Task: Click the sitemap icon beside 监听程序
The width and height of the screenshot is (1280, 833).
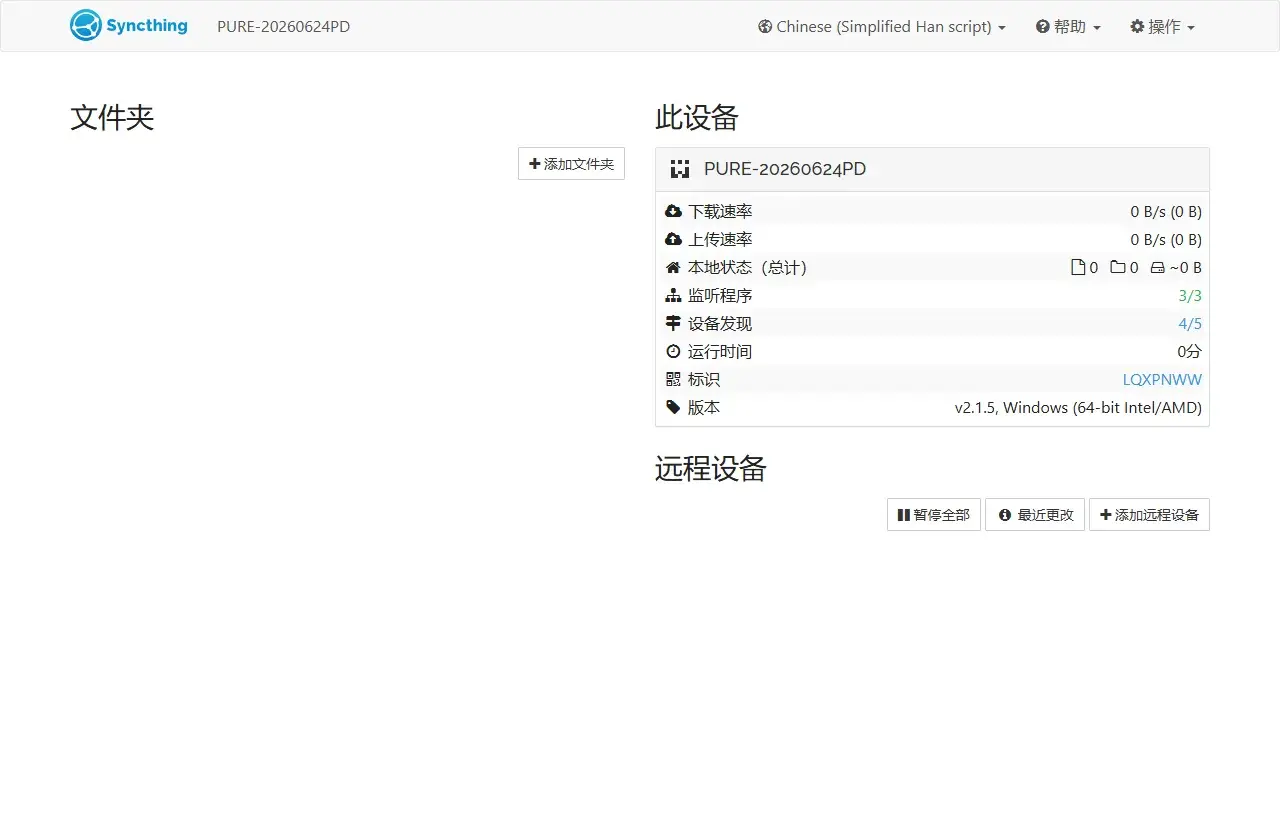Action: coord(673,296)
